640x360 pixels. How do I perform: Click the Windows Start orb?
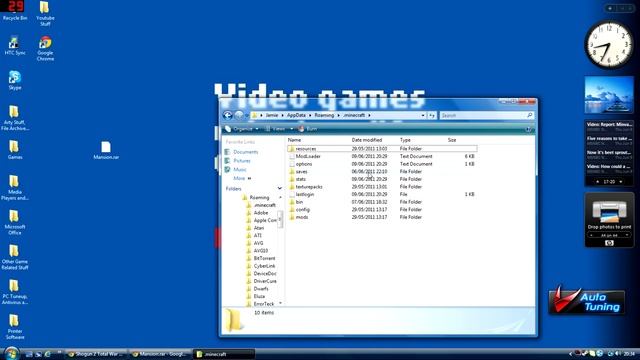pyautogui.click(x=11, y=353)
